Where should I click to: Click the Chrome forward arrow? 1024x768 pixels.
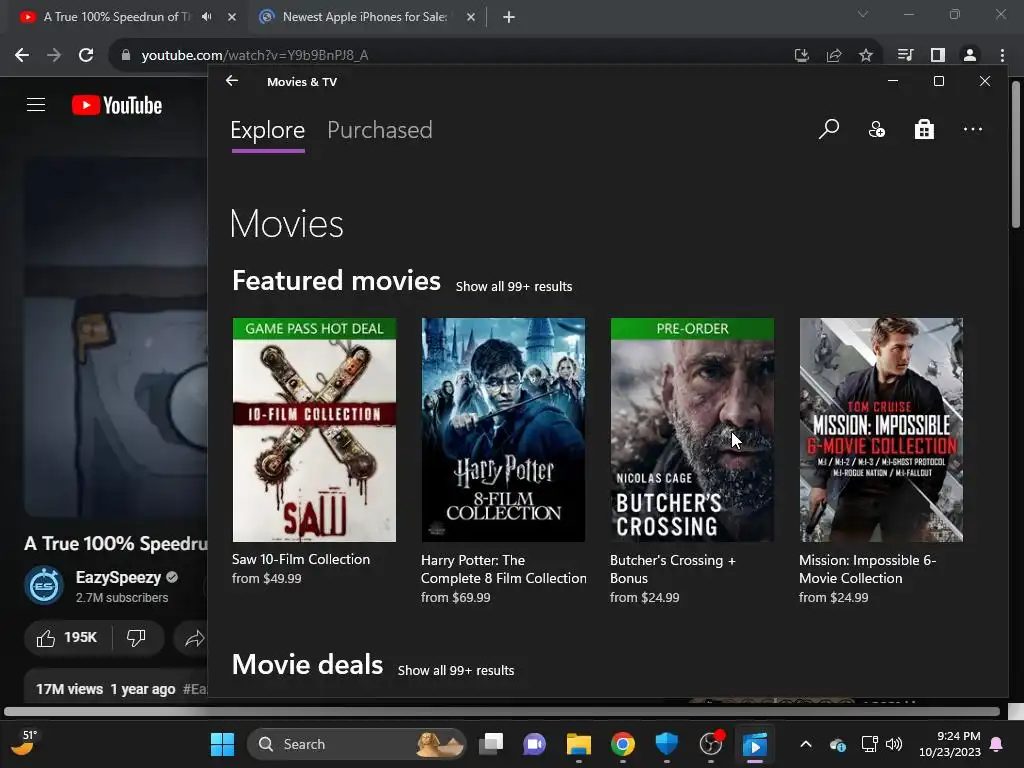point(54,55)
